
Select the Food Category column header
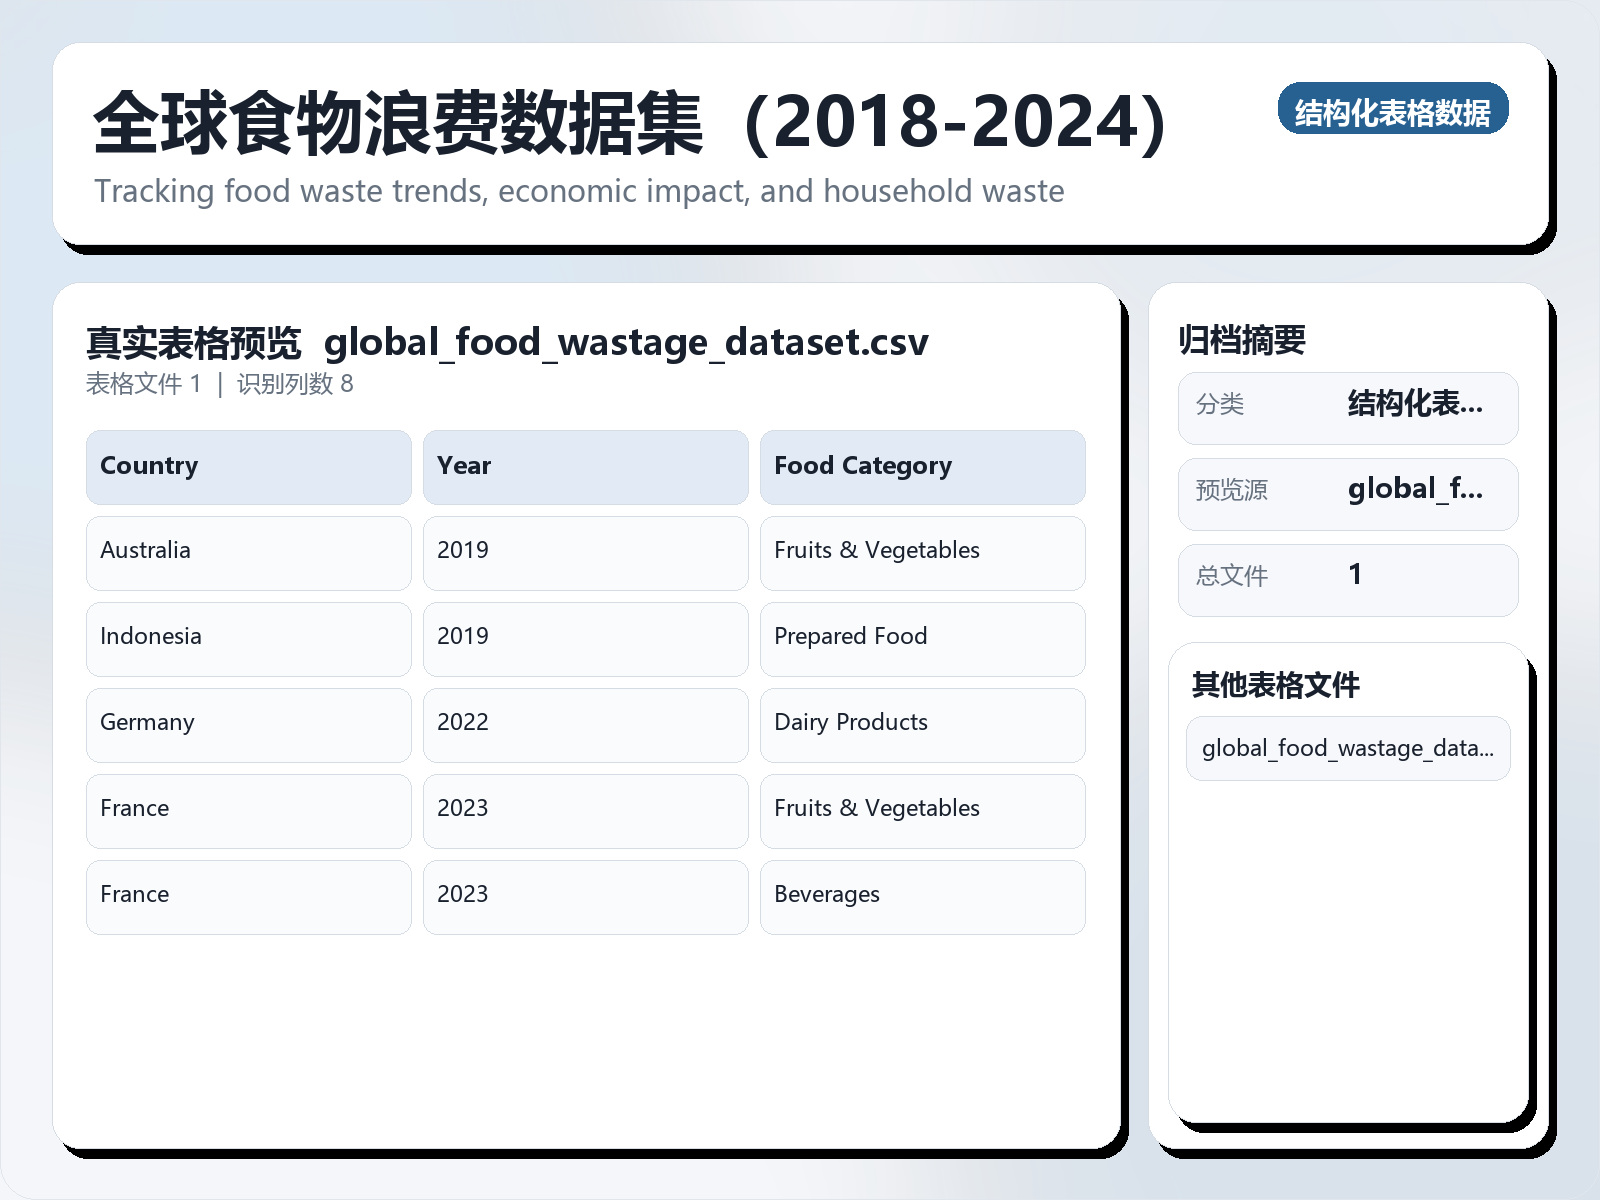click(863, 466)
